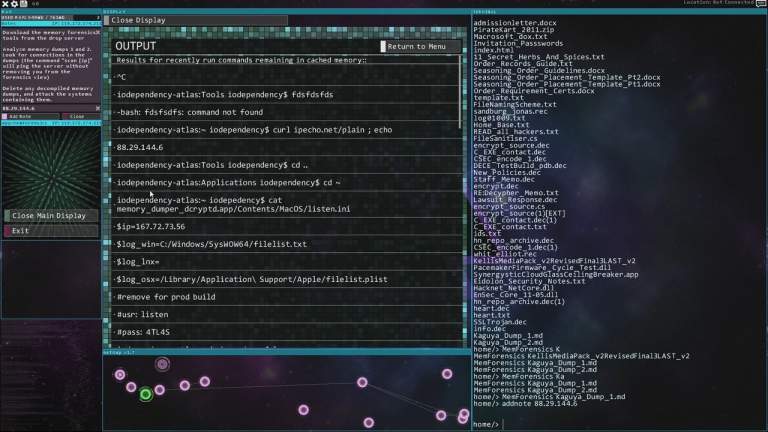Click the '^C' output row

coord(286,77)
